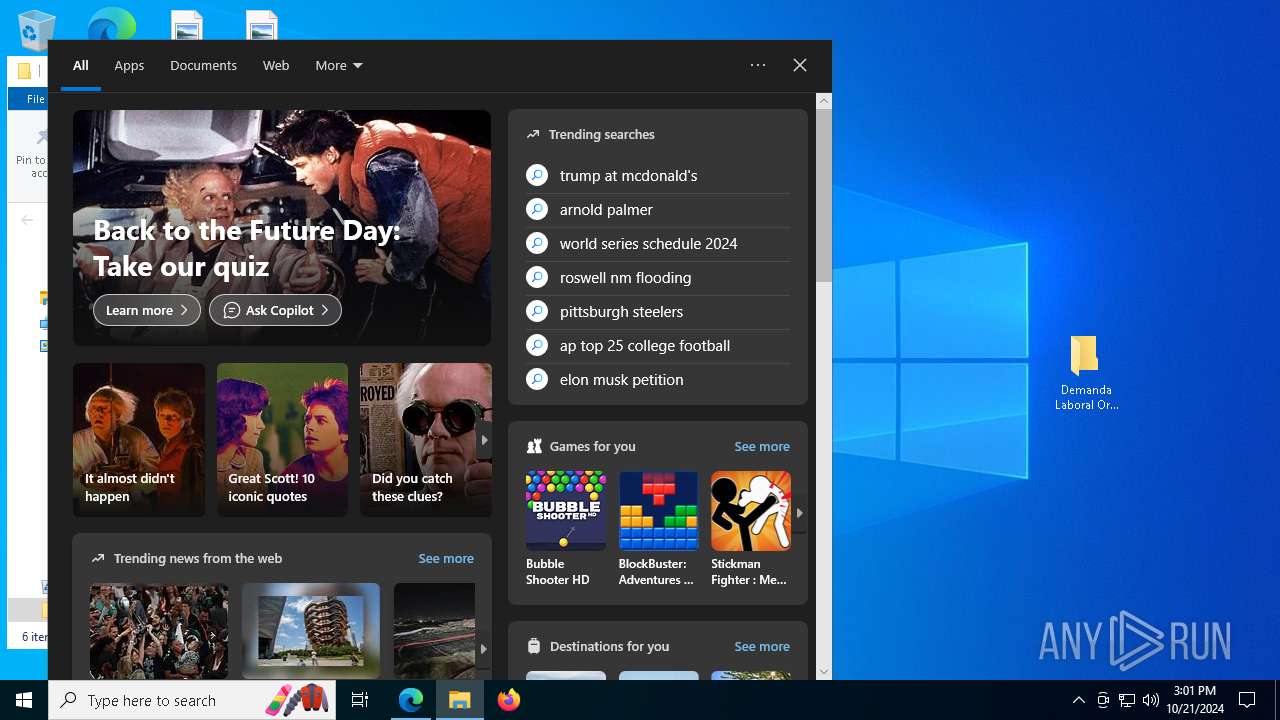Open Demanda Laboral folder on desktop
The height and width of the screenshot is (720, 1280).
coord(1086,373)
